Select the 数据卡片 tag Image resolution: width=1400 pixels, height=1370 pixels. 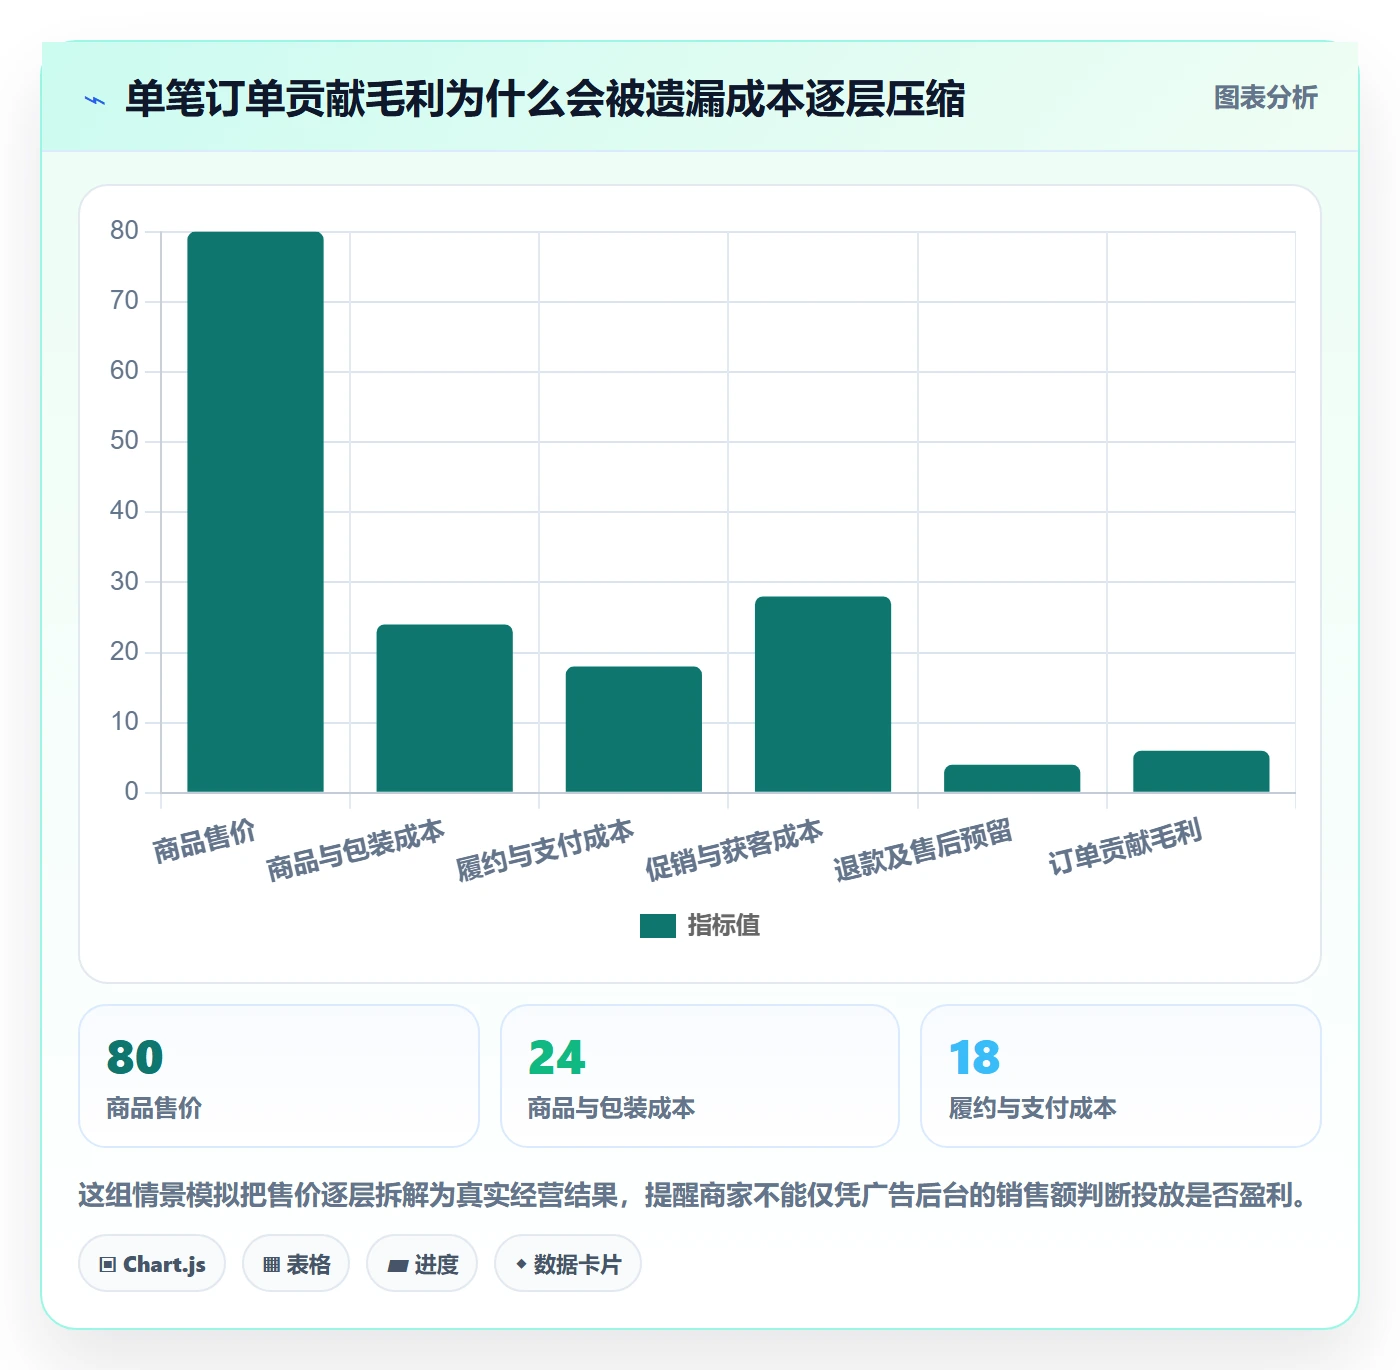(x=568, y=1264)
